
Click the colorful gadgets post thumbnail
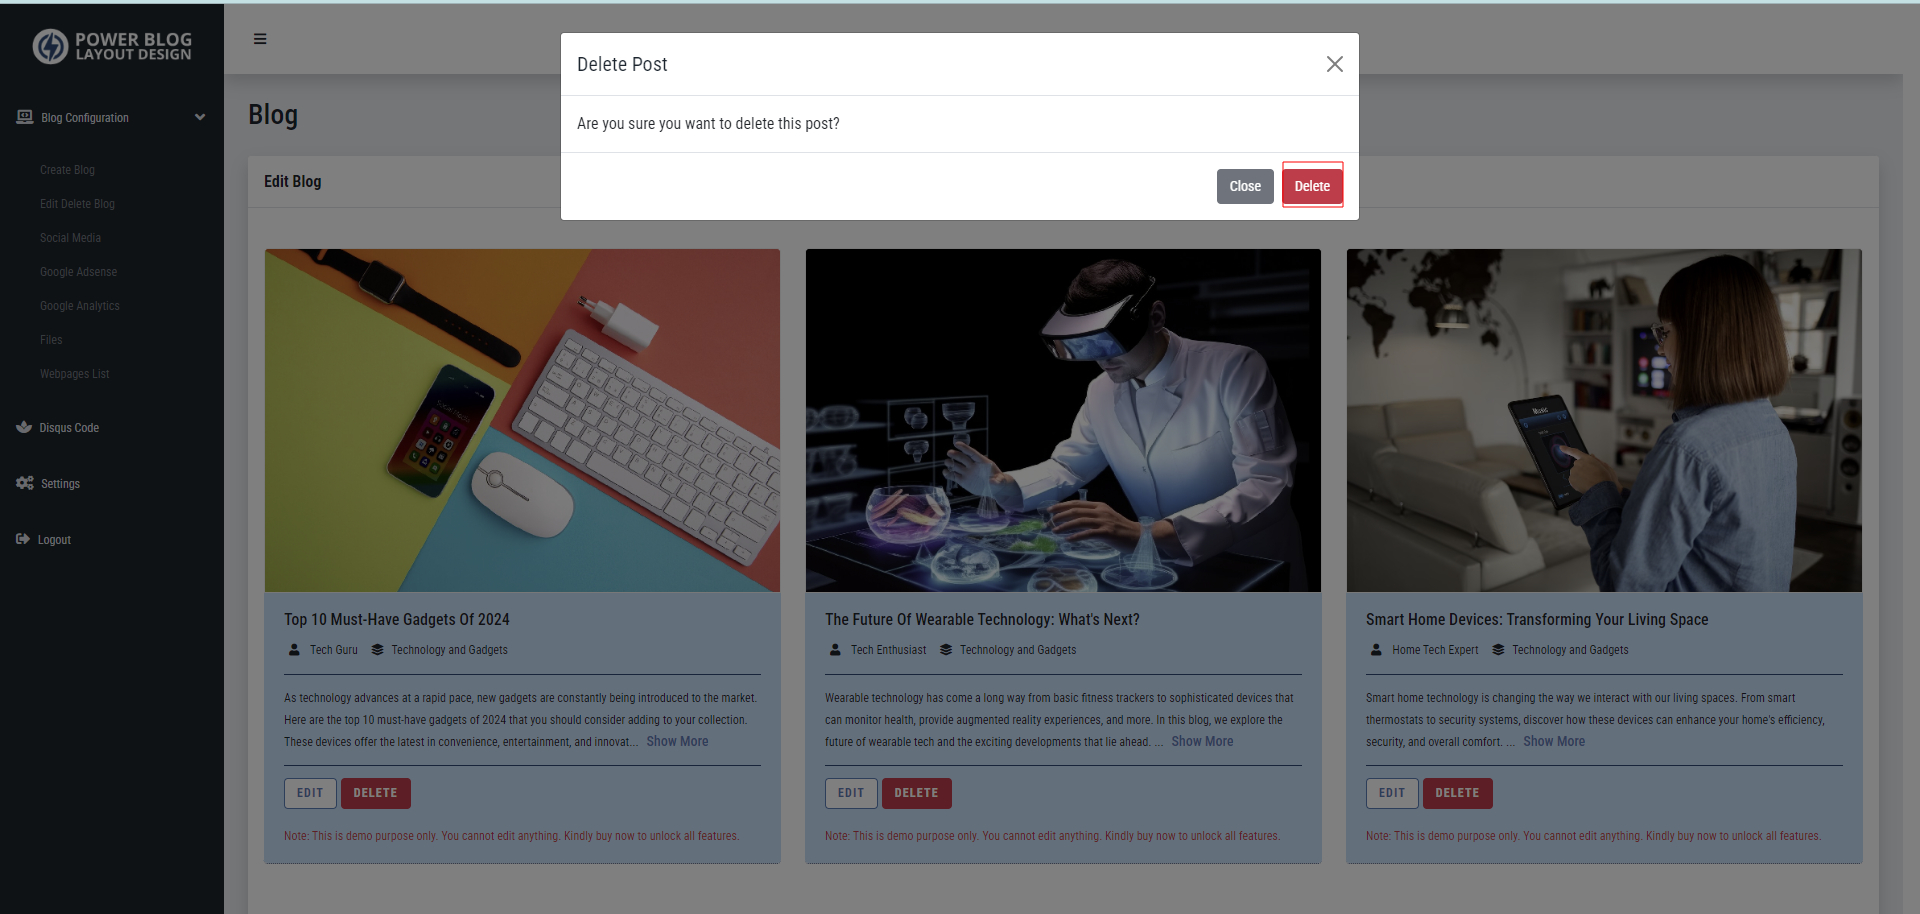tap(522, 420)
